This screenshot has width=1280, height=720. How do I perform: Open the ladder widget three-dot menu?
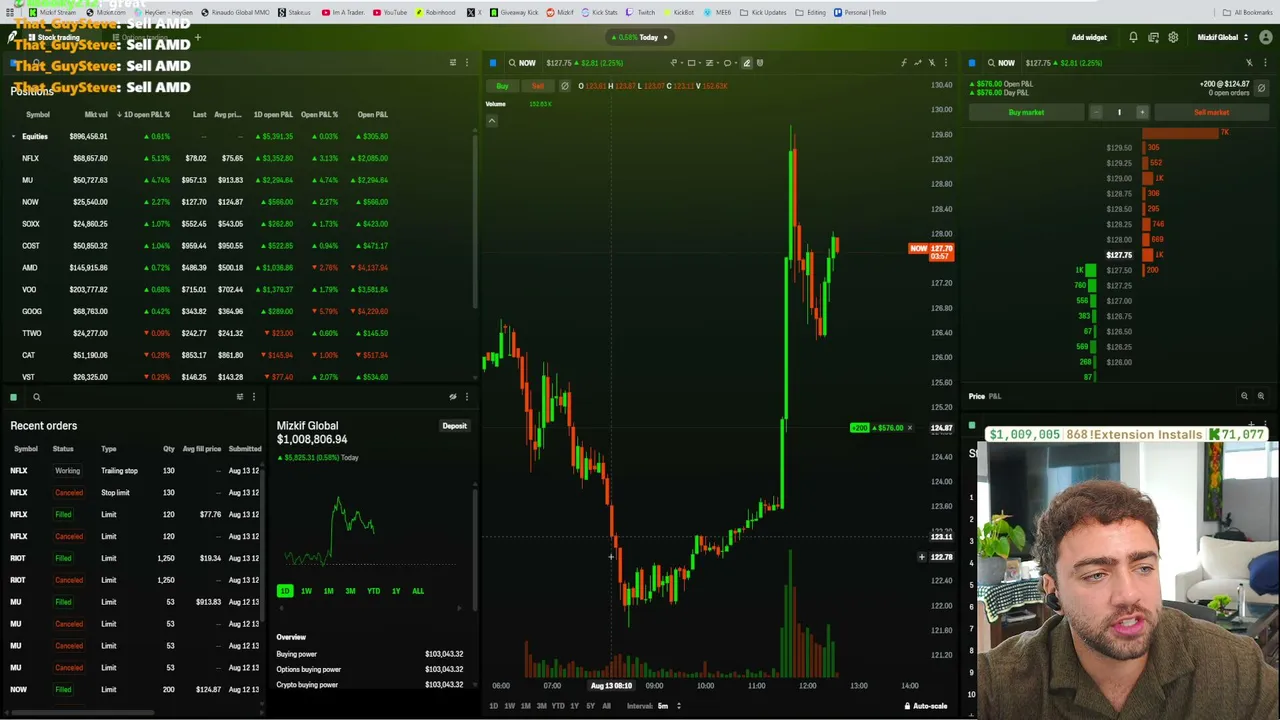tap(1265, 63)
